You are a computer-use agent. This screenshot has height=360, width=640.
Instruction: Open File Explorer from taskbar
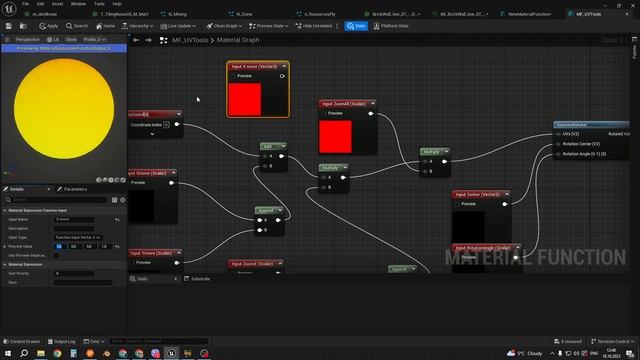(41, 353)
